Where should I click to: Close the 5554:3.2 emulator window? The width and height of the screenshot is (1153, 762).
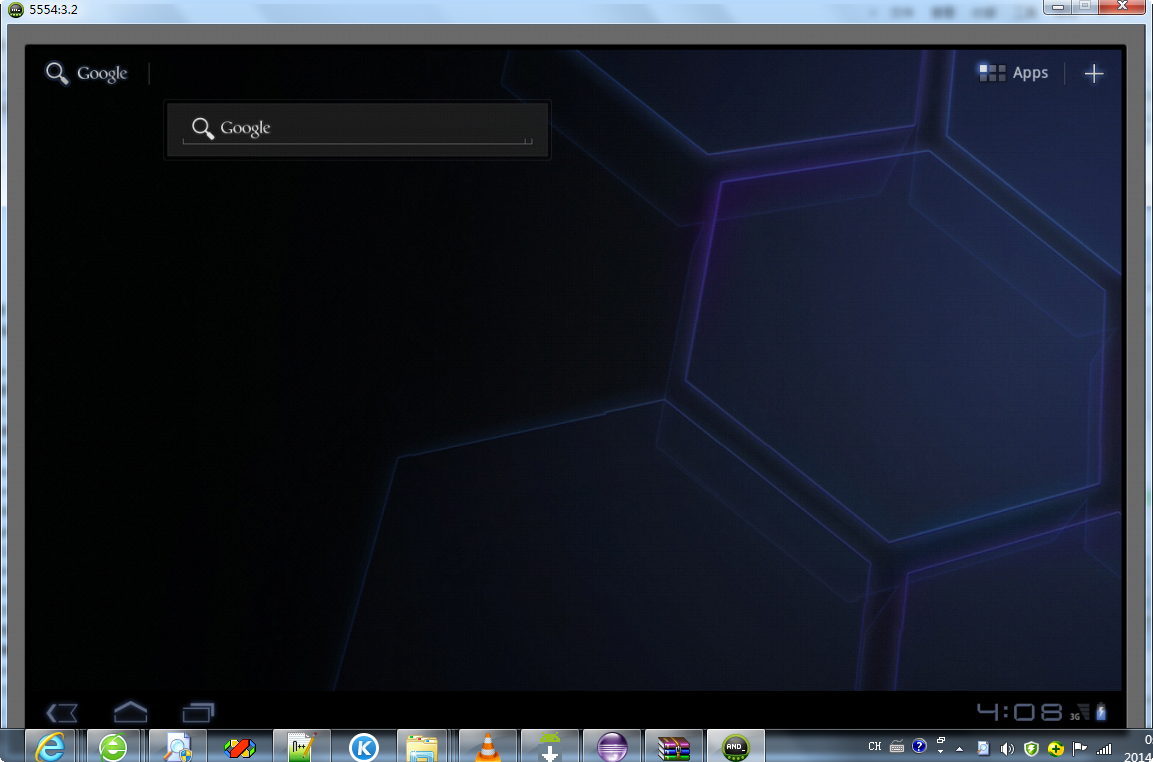tap(1123, 7)
